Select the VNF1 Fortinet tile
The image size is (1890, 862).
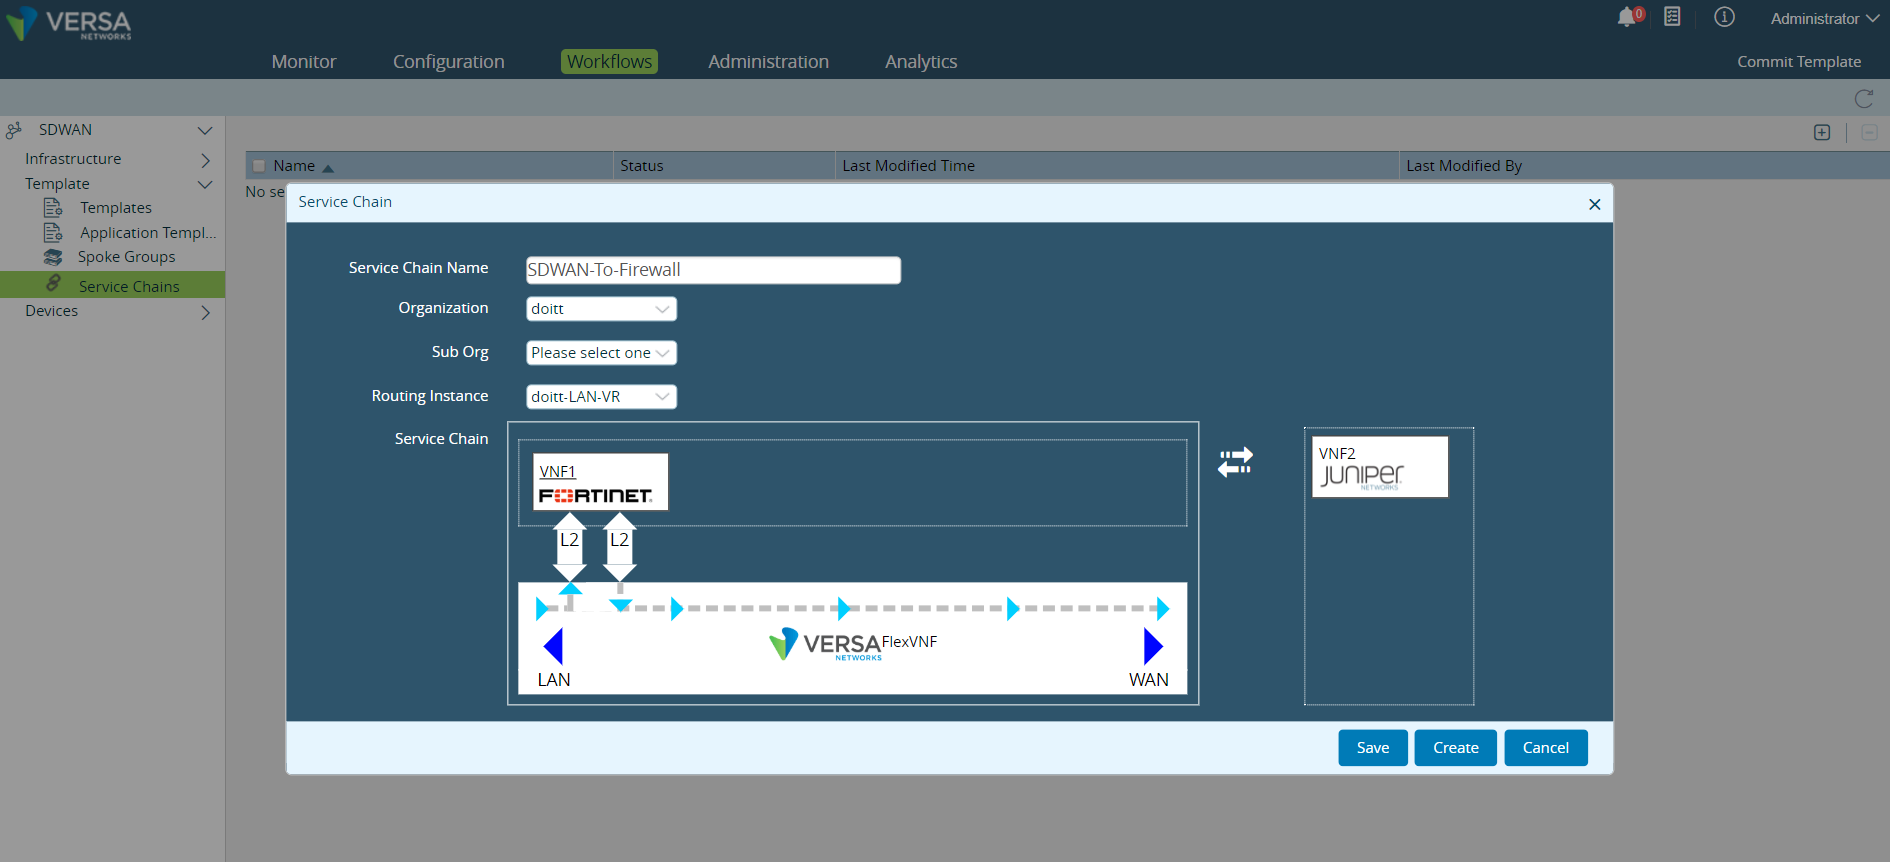(600, 482)
